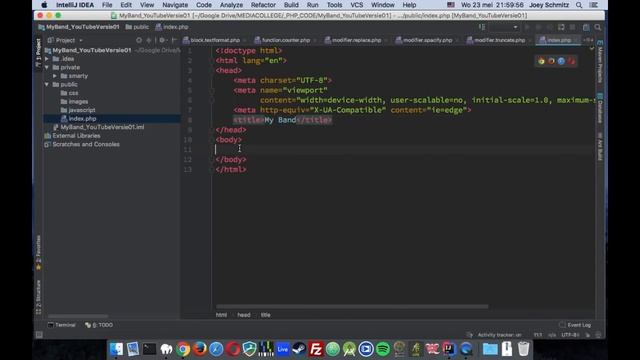Click html in editor breadcrumb bar
640x360 pixels.
coord(221,315)
